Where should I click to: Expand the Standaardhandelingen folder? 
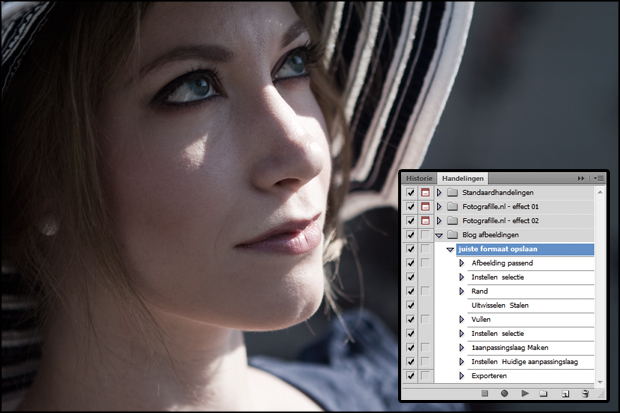[439, 192]
